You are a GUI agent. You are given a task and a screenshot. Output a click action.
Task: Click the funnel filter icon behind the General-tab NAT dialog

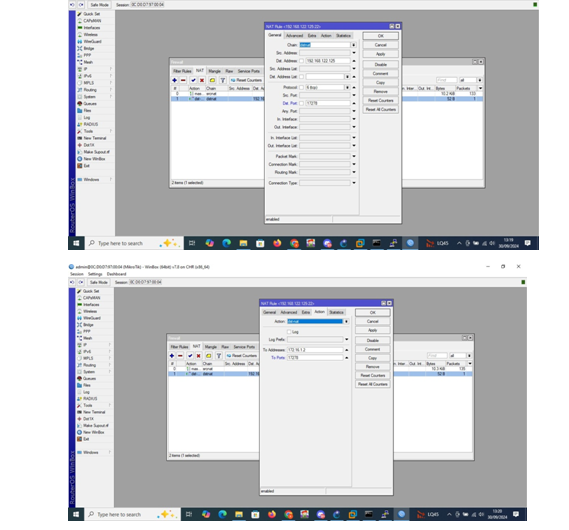click(222, 80)
